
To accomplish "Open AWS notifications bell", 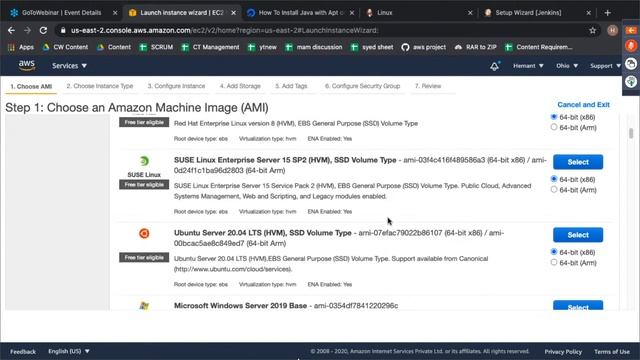I will [x=494, y=66].
